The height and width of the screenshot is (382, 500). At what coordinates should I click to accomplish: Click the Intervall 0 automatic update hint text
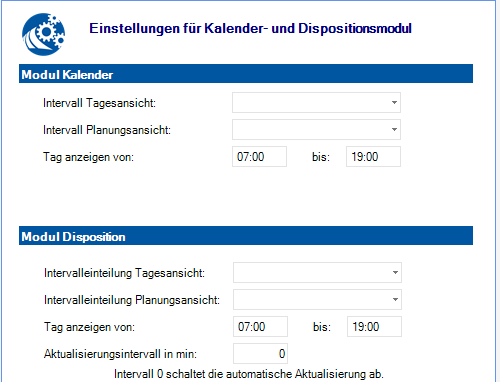(249, 374)
